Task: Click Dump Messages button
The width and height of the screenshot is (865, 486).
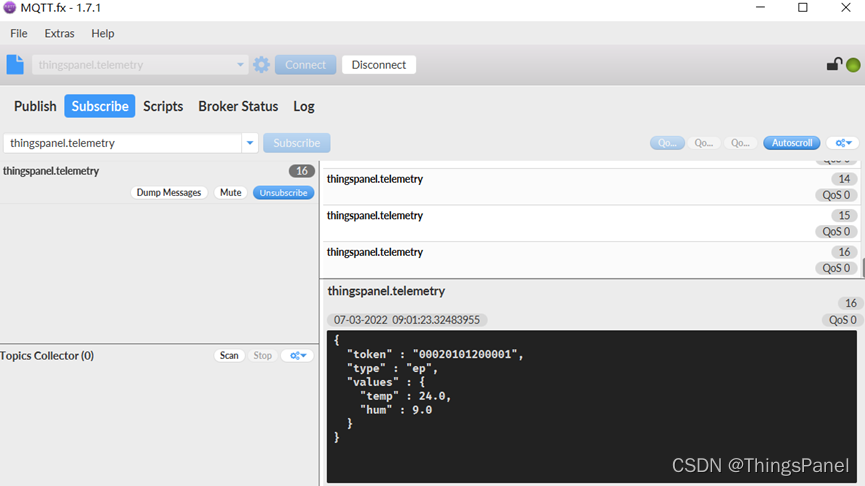Action: coord(169,193)
